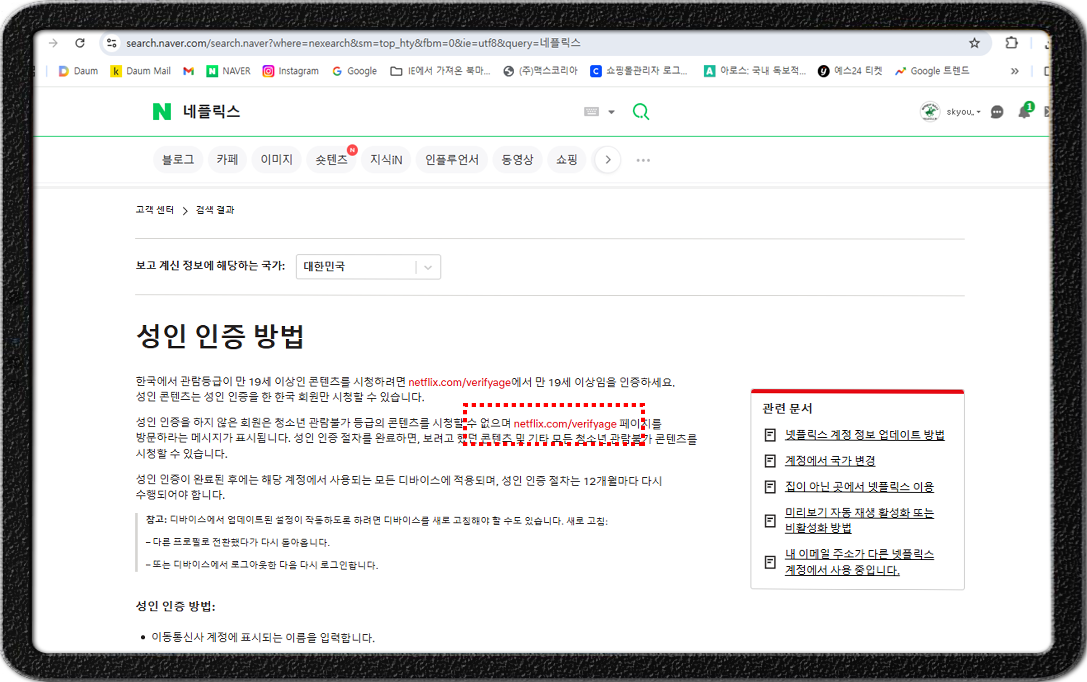Open 미리보기 자동 재생 활성화 article

(859, 520)
